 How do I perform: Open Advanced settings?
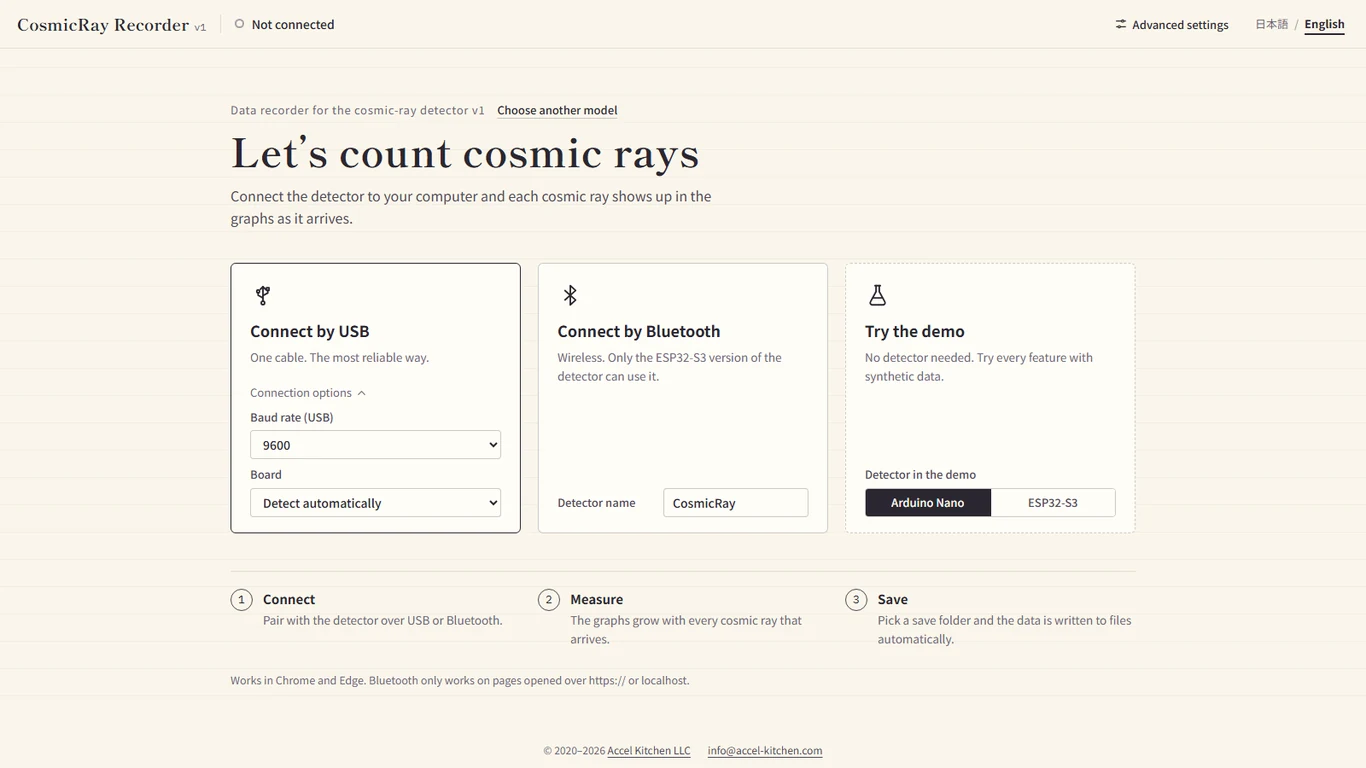(x=1172, y=24)
